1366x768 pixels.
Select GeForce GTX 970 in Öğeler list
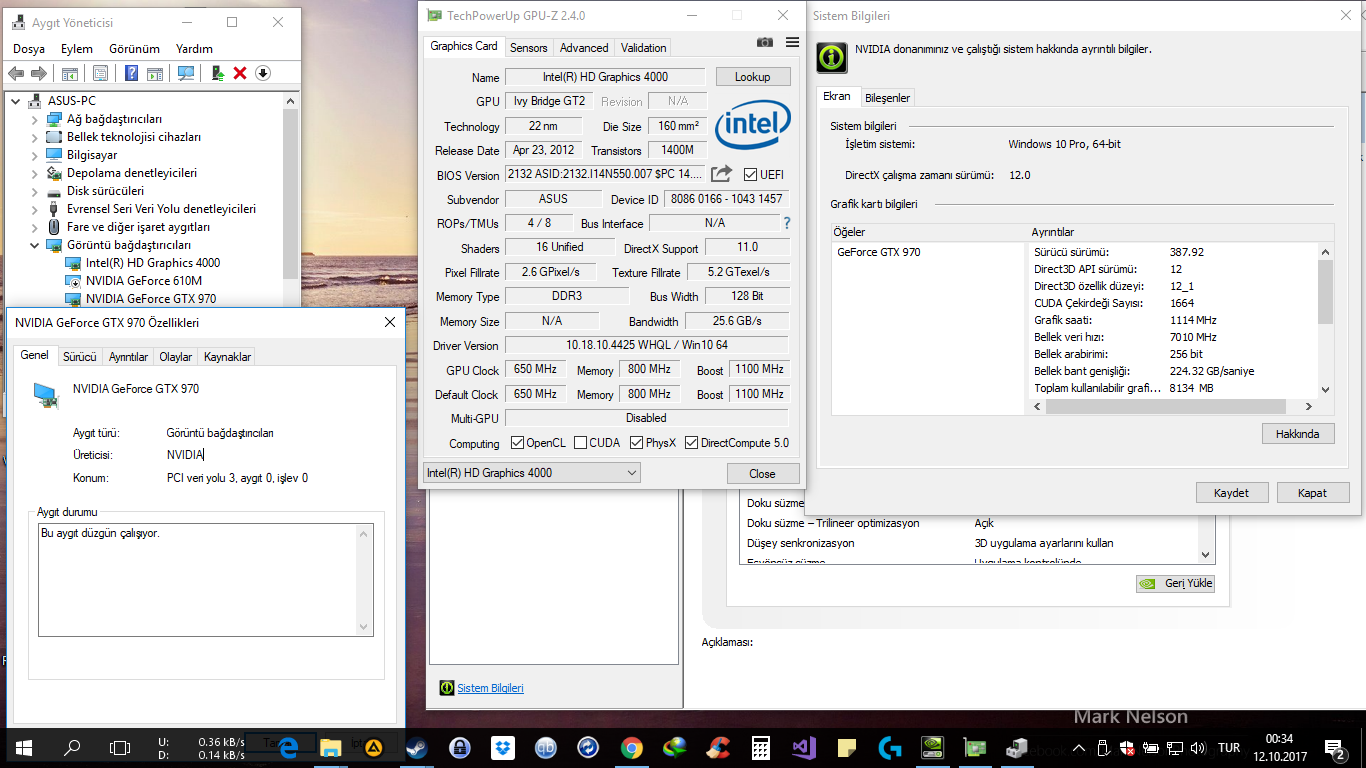click(878, 252)
